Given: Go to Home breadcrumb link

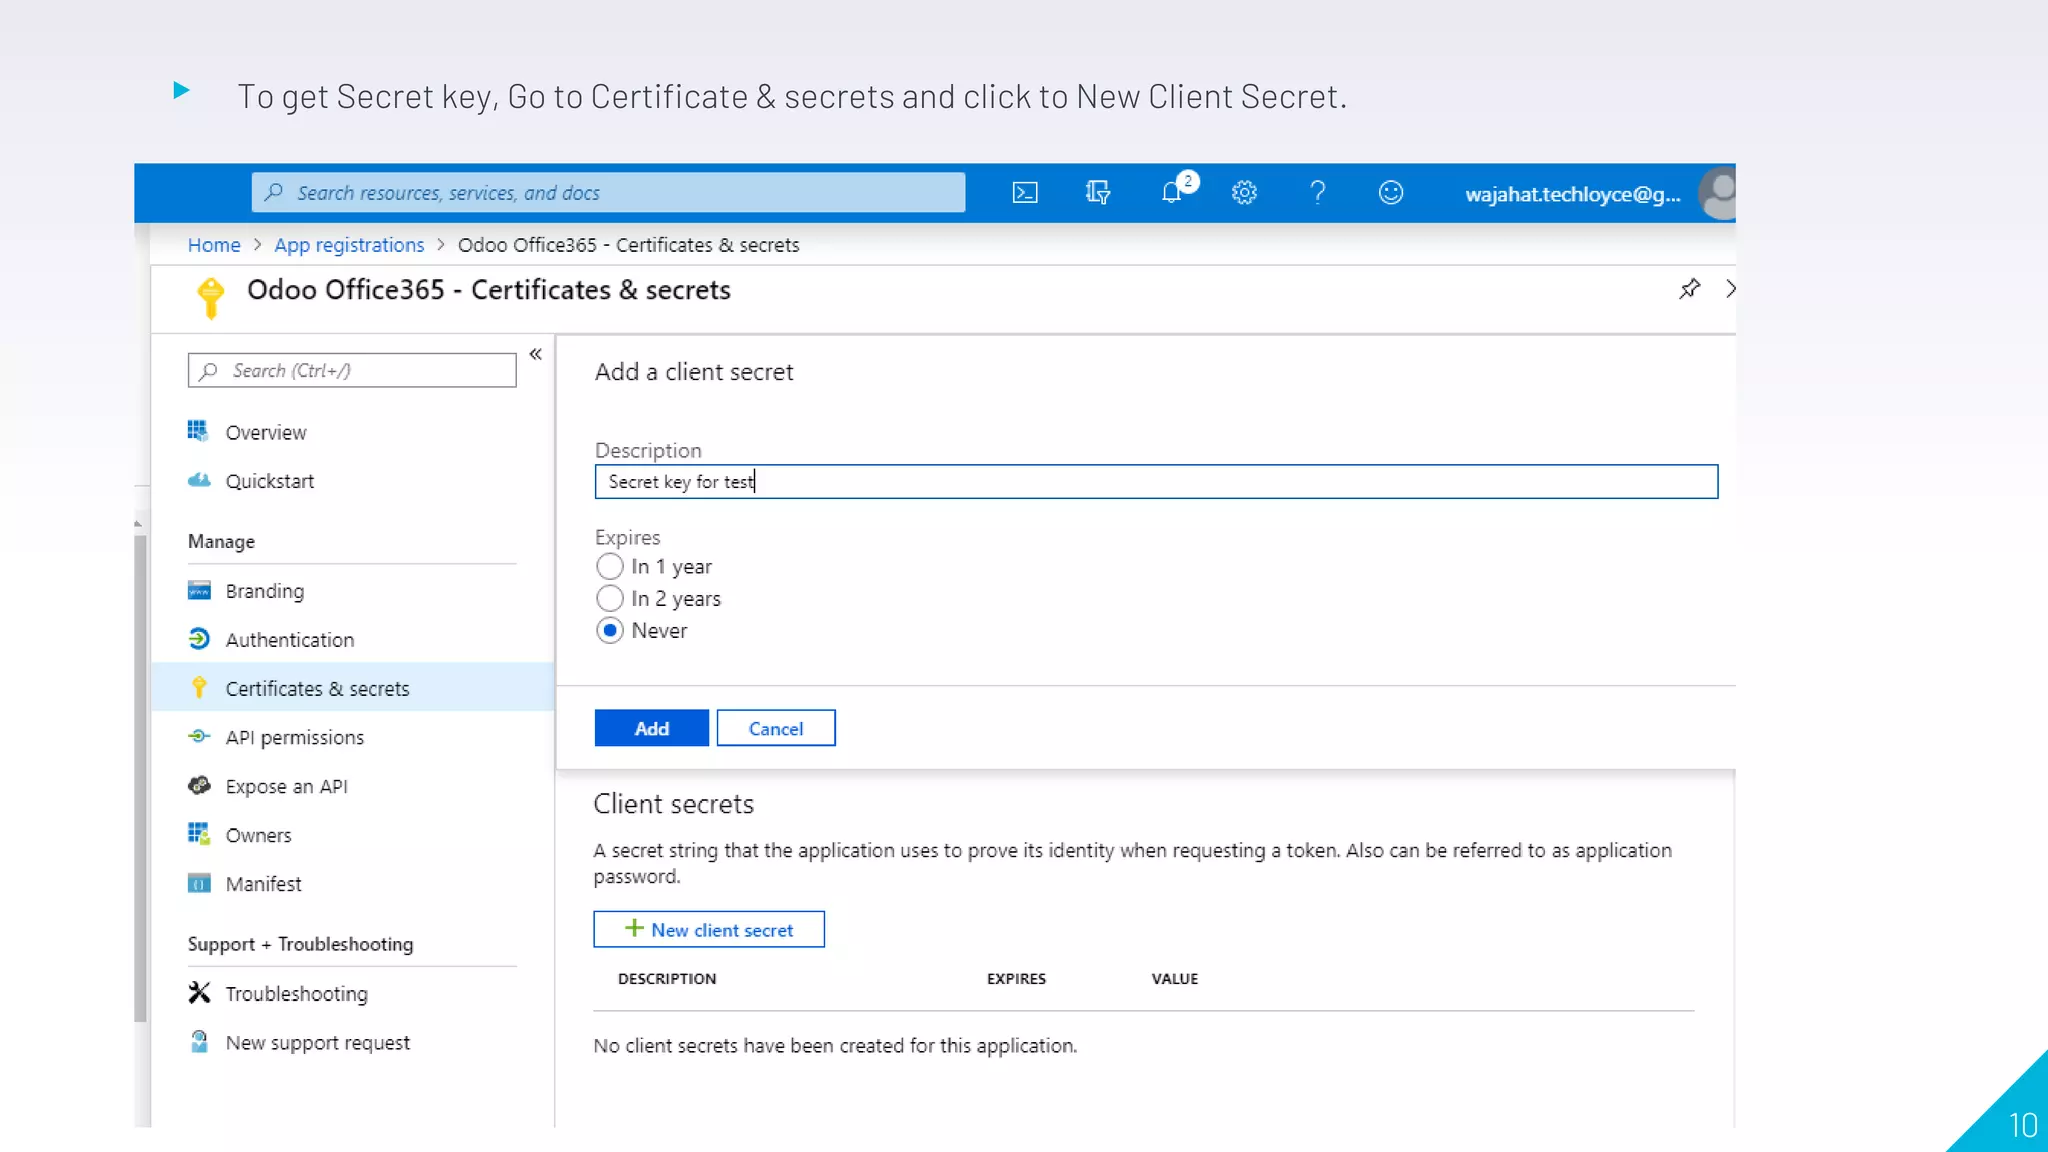Looking at the screenshot, I should [214, 245].
